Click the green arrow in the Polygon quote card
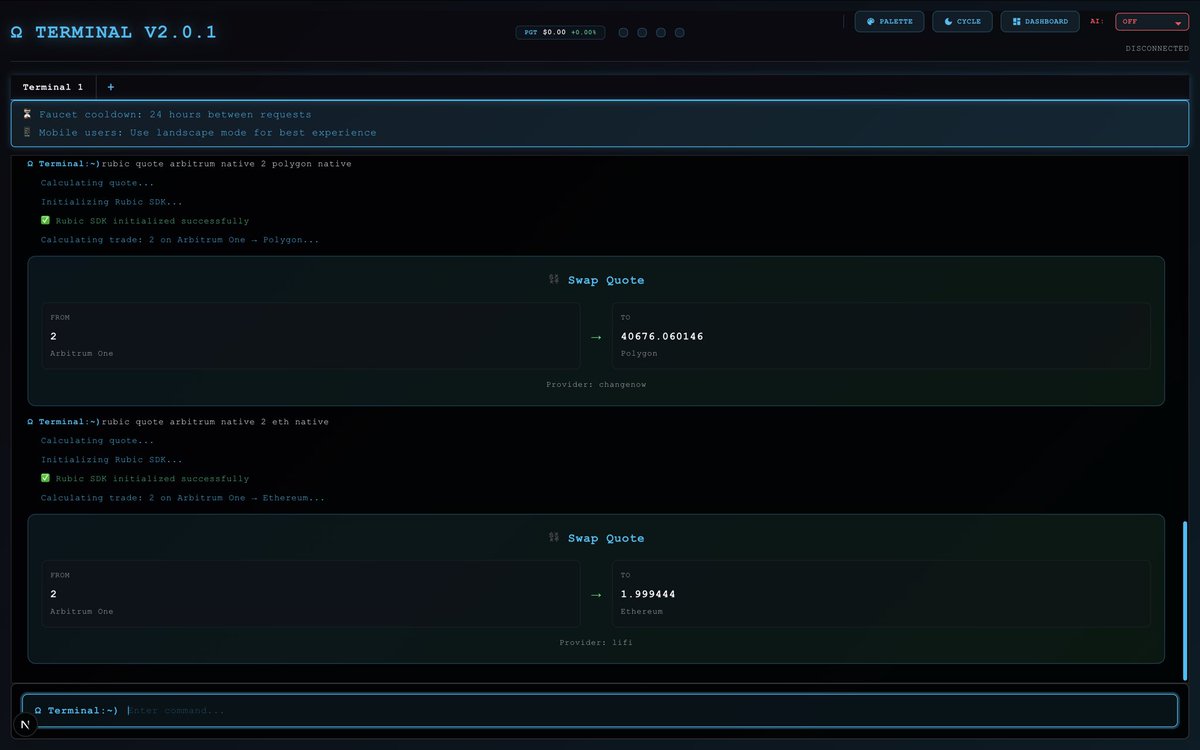Image resolution: width=1200 pixels, height=750 pixels. [596, 337]
